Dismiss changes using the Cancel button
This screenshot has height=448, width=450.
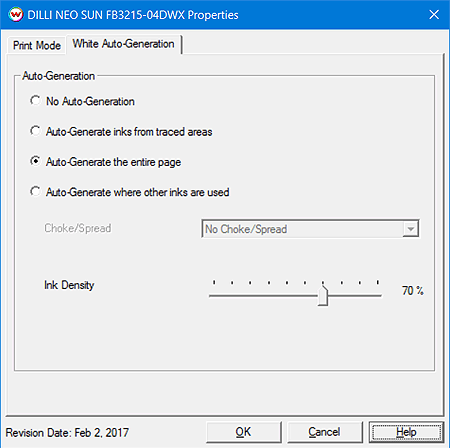pyautogui.click(x=325, y=432)
